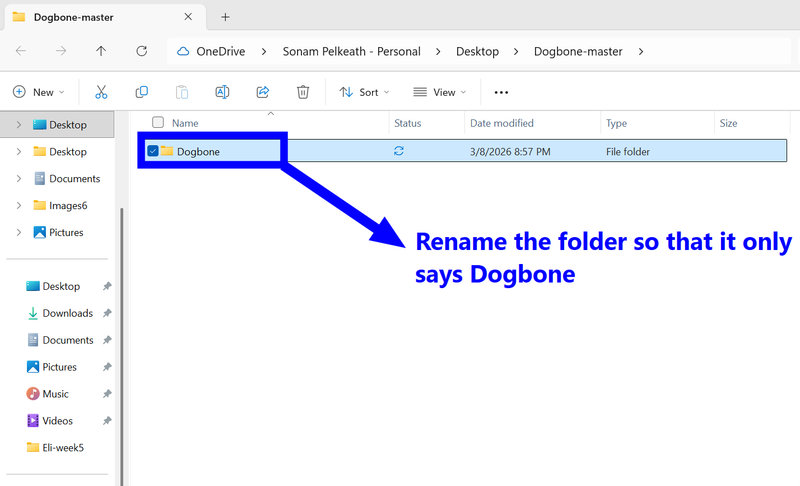Viewport: 800px width, 486px height.
Task: Refresh the current folder view
Action: [x=141, y=51]
